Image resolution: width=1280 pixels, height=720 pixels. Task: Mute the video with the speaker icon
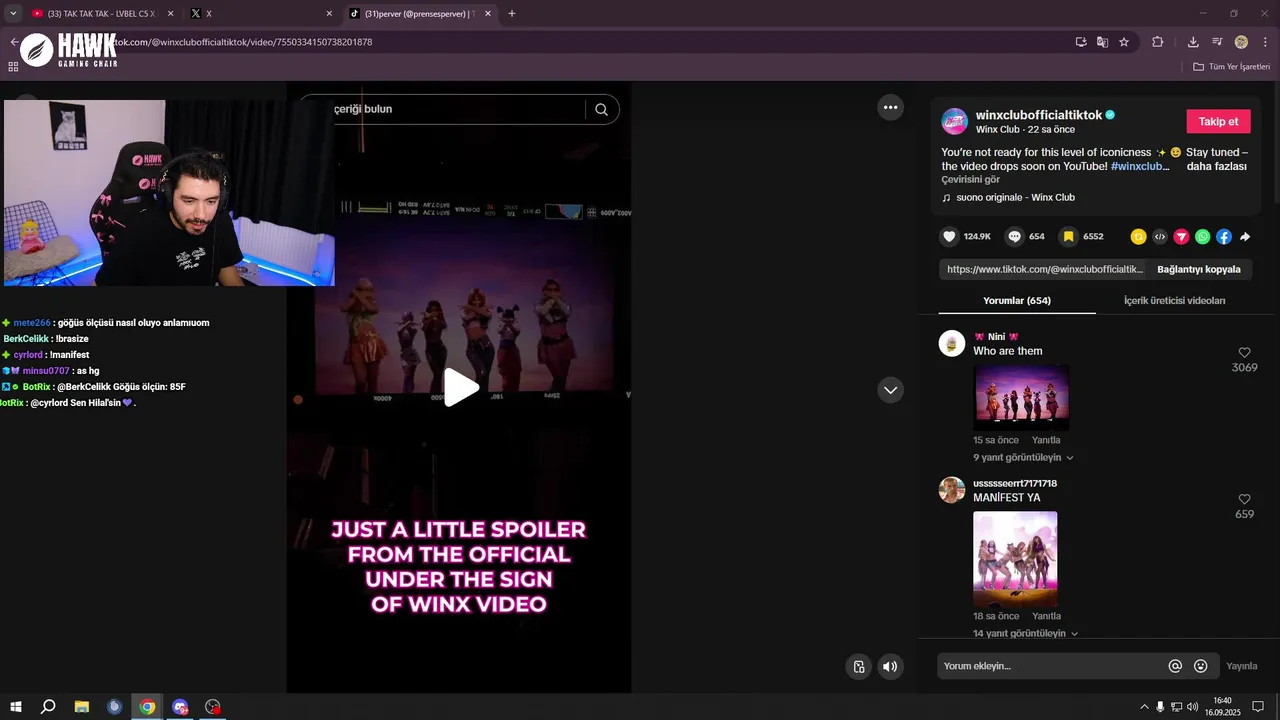[x=890, y=667]
